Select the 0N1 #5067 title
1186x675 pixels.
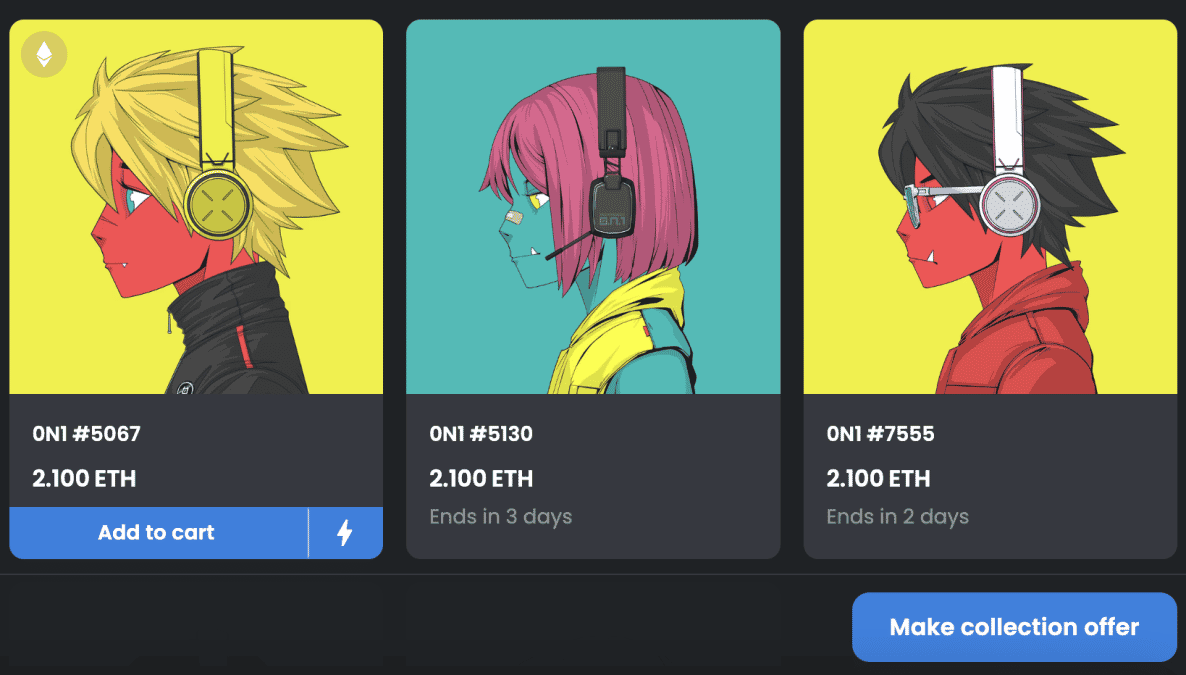pyautogui.click(x=86, y=434)
